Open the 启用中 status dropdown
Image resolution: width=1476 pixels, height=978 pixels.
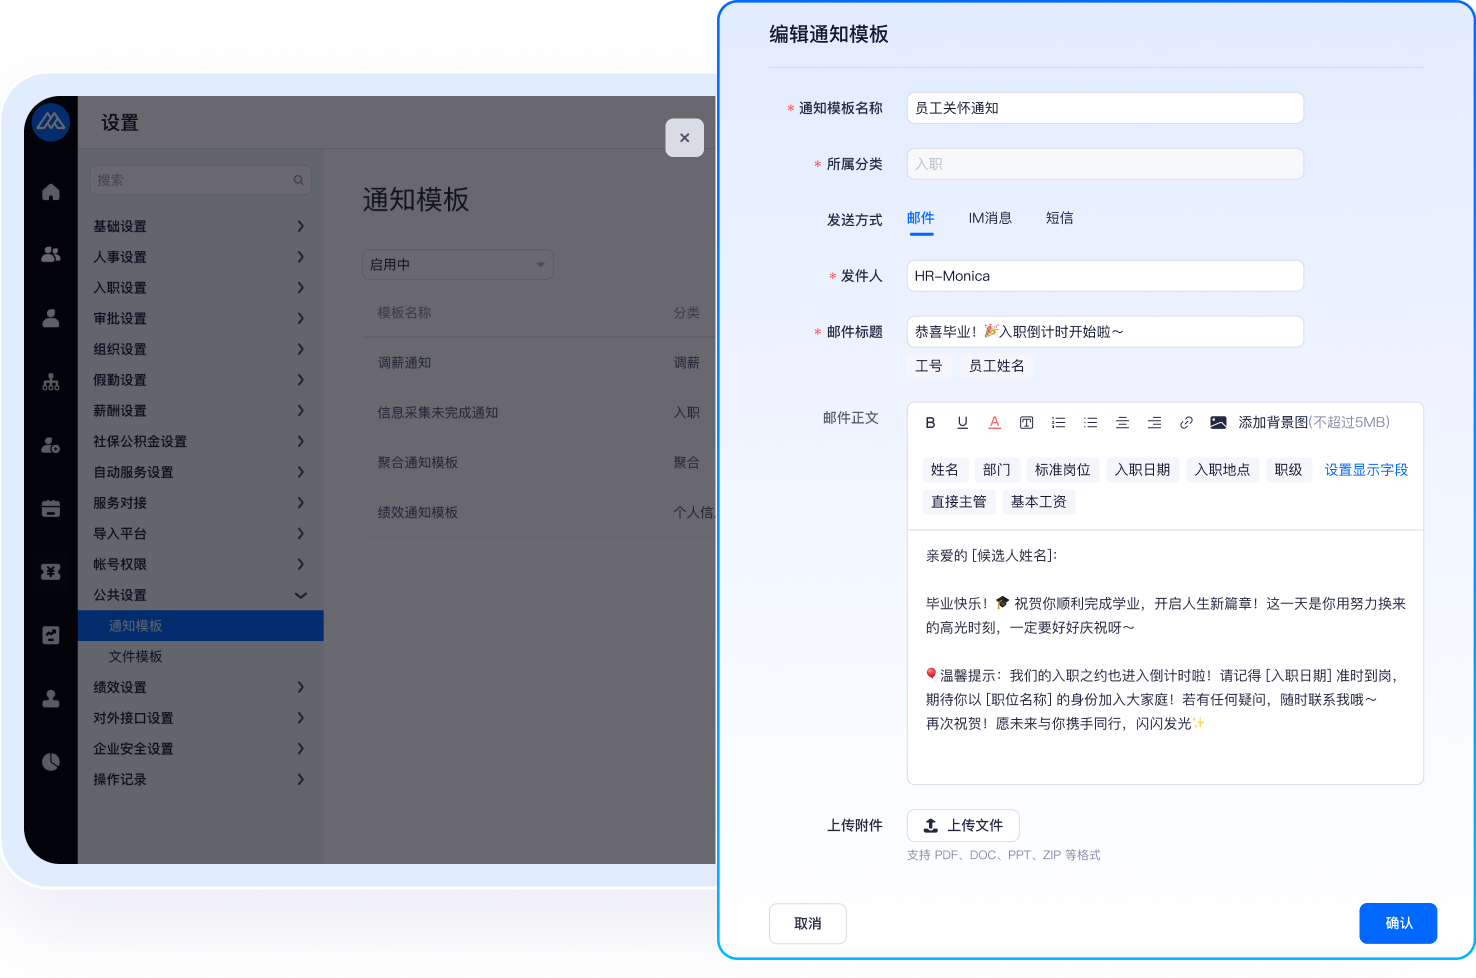(x=457, y=265)
